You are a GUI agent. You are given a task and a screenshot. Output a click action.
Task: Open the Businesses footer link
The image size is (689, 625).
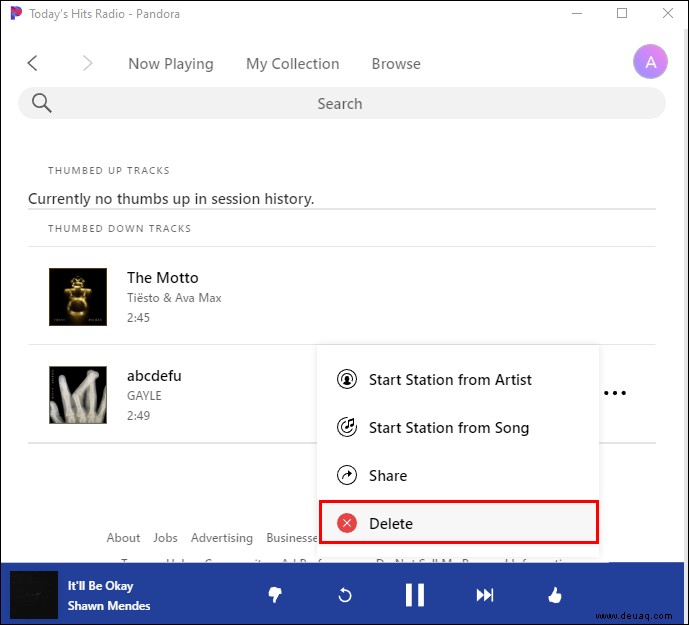(292, 538)
